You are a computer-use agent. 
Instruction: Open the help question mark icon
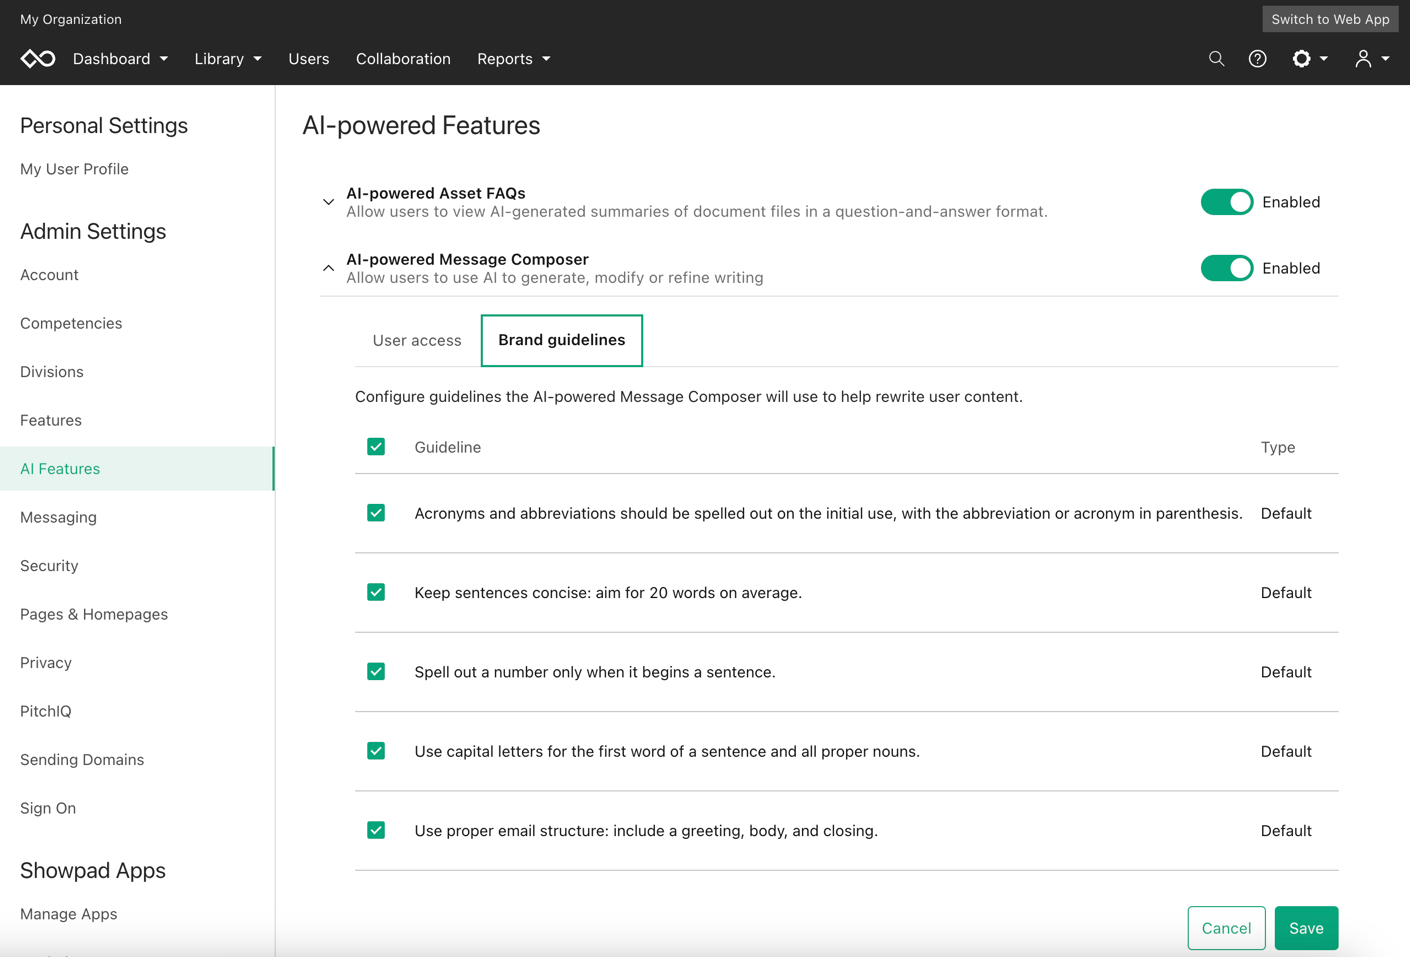(1257, 59)
